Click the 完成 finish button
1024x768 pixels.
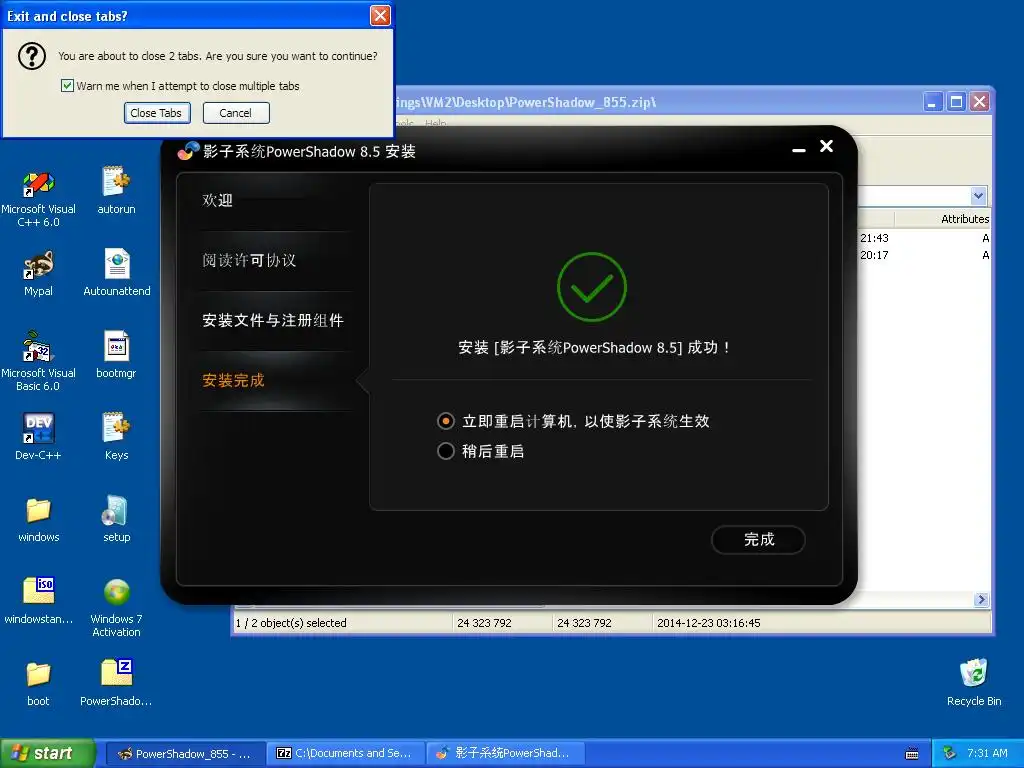758,539
